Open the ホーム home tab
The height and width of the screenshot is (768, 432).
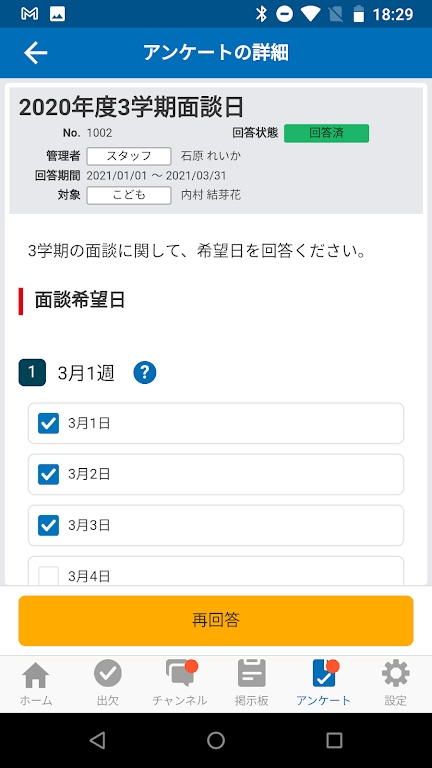point(36,683)
